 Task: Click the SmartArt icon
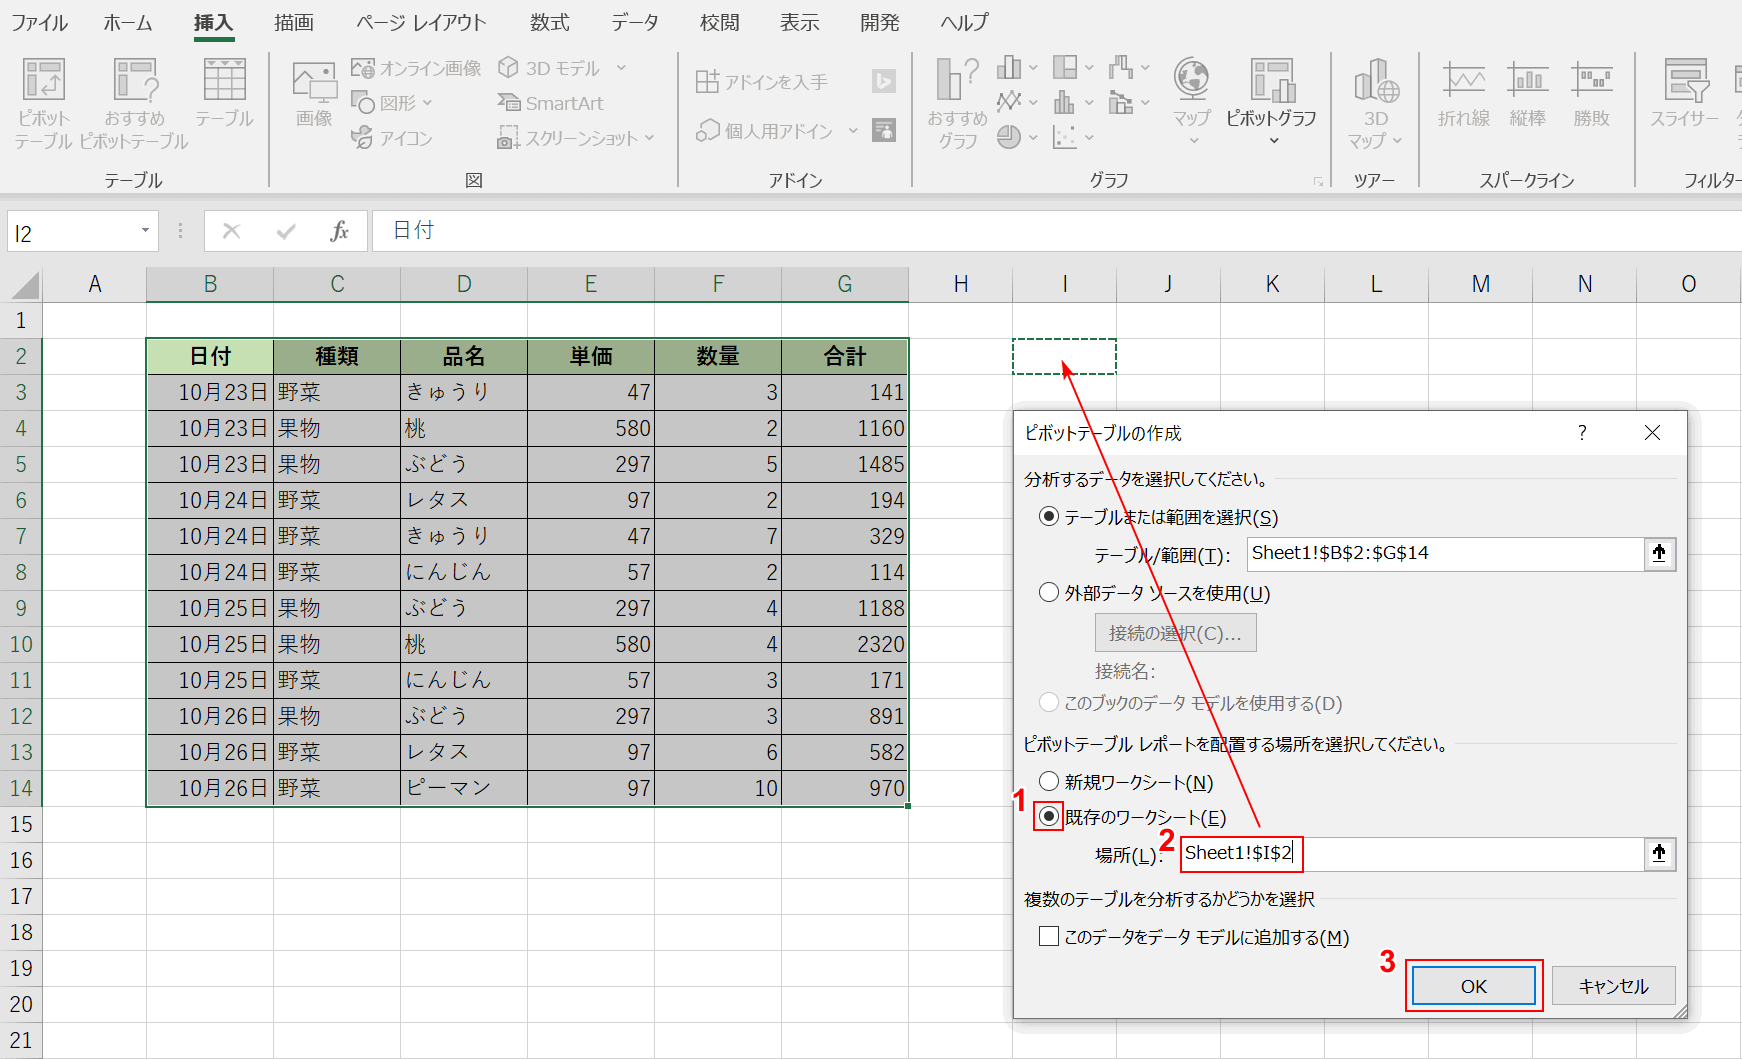551,103
